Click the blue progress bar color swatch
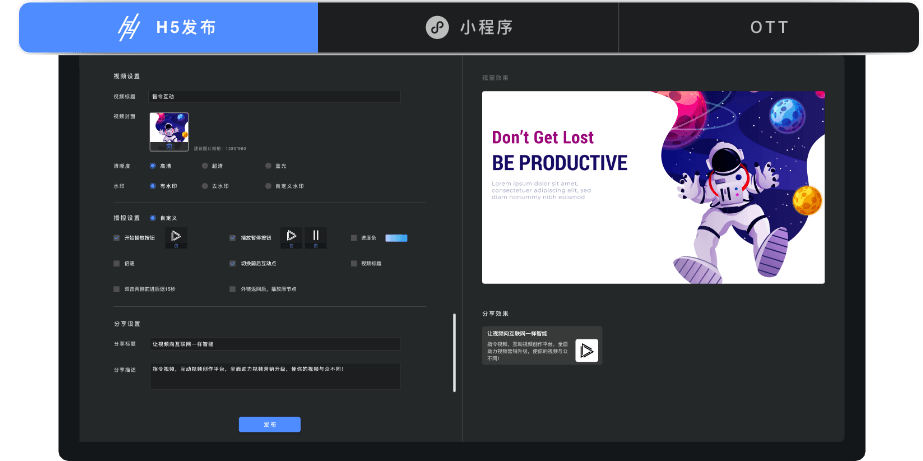This screenshot has width=923, height=461. [x=396, y=238]
